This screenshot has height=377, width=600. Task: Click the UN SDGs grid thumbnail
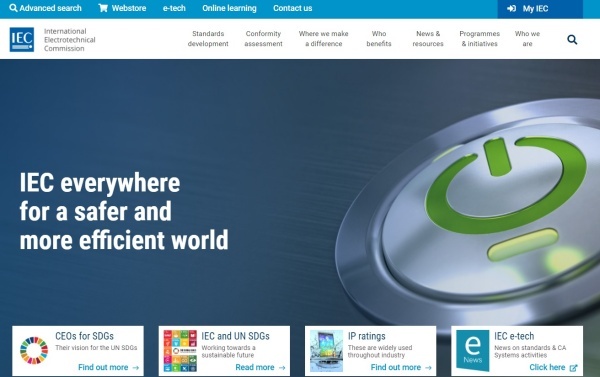[180, 351]
